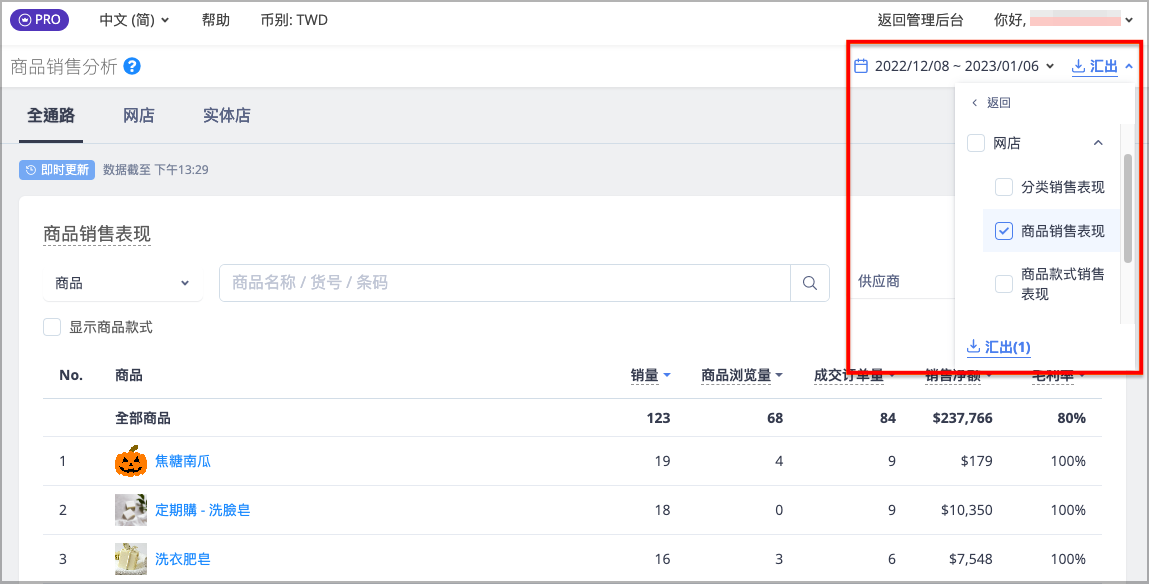Open the 商品 filter dropdown
This screenshot has width=1149, height=584.
(x=122, y=283)
